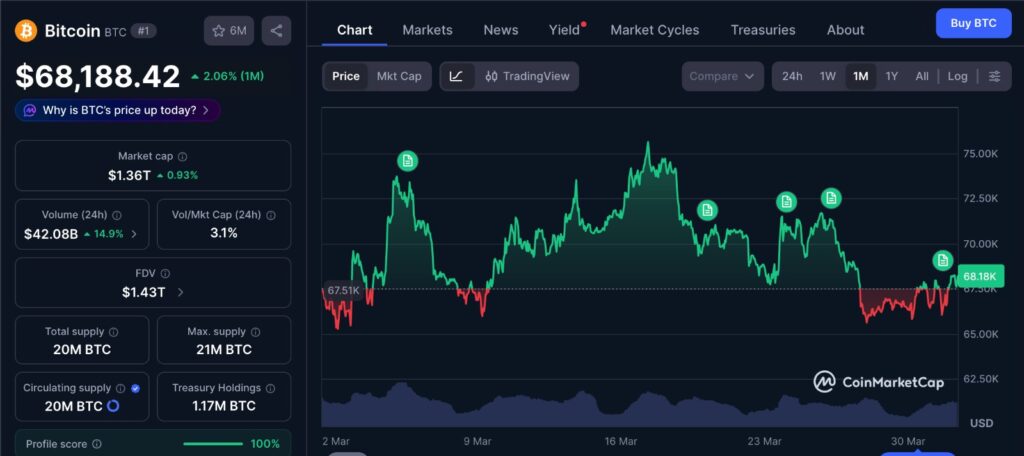The width and height of the screenshot is (1024, 456).
Task: Click the verified badge by Circulating supply
Action: [x=135, y=388]
